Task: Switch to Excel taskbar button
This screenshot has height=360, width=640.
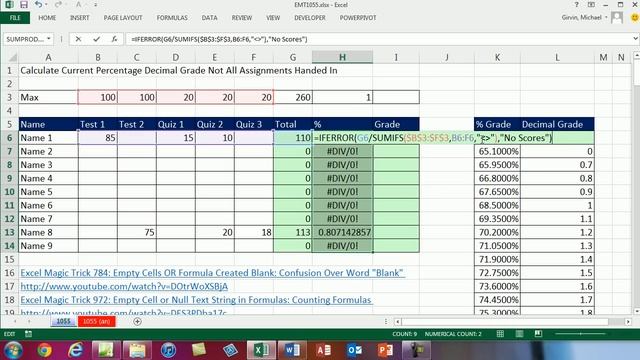Action: (261, 350)
